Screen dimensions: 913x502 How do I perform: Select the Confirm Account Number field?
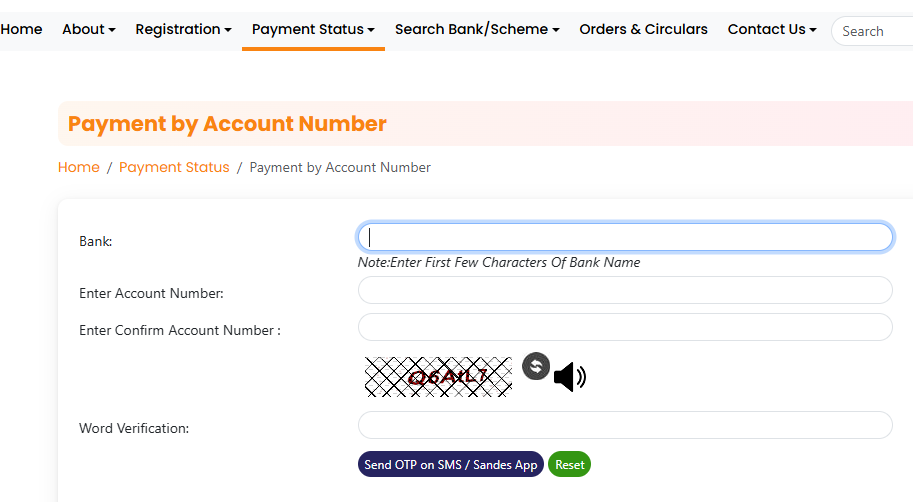[x=625, y=327]
